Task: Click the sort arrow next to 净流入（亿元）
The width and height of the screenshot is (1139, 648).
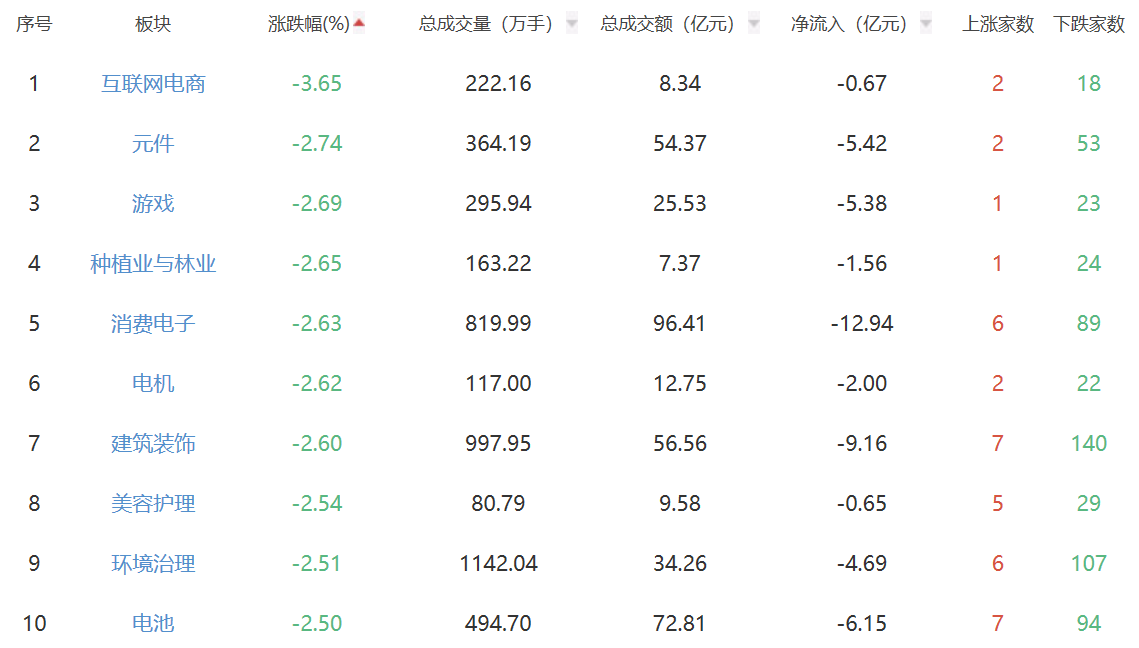Action: coord(925,23)
